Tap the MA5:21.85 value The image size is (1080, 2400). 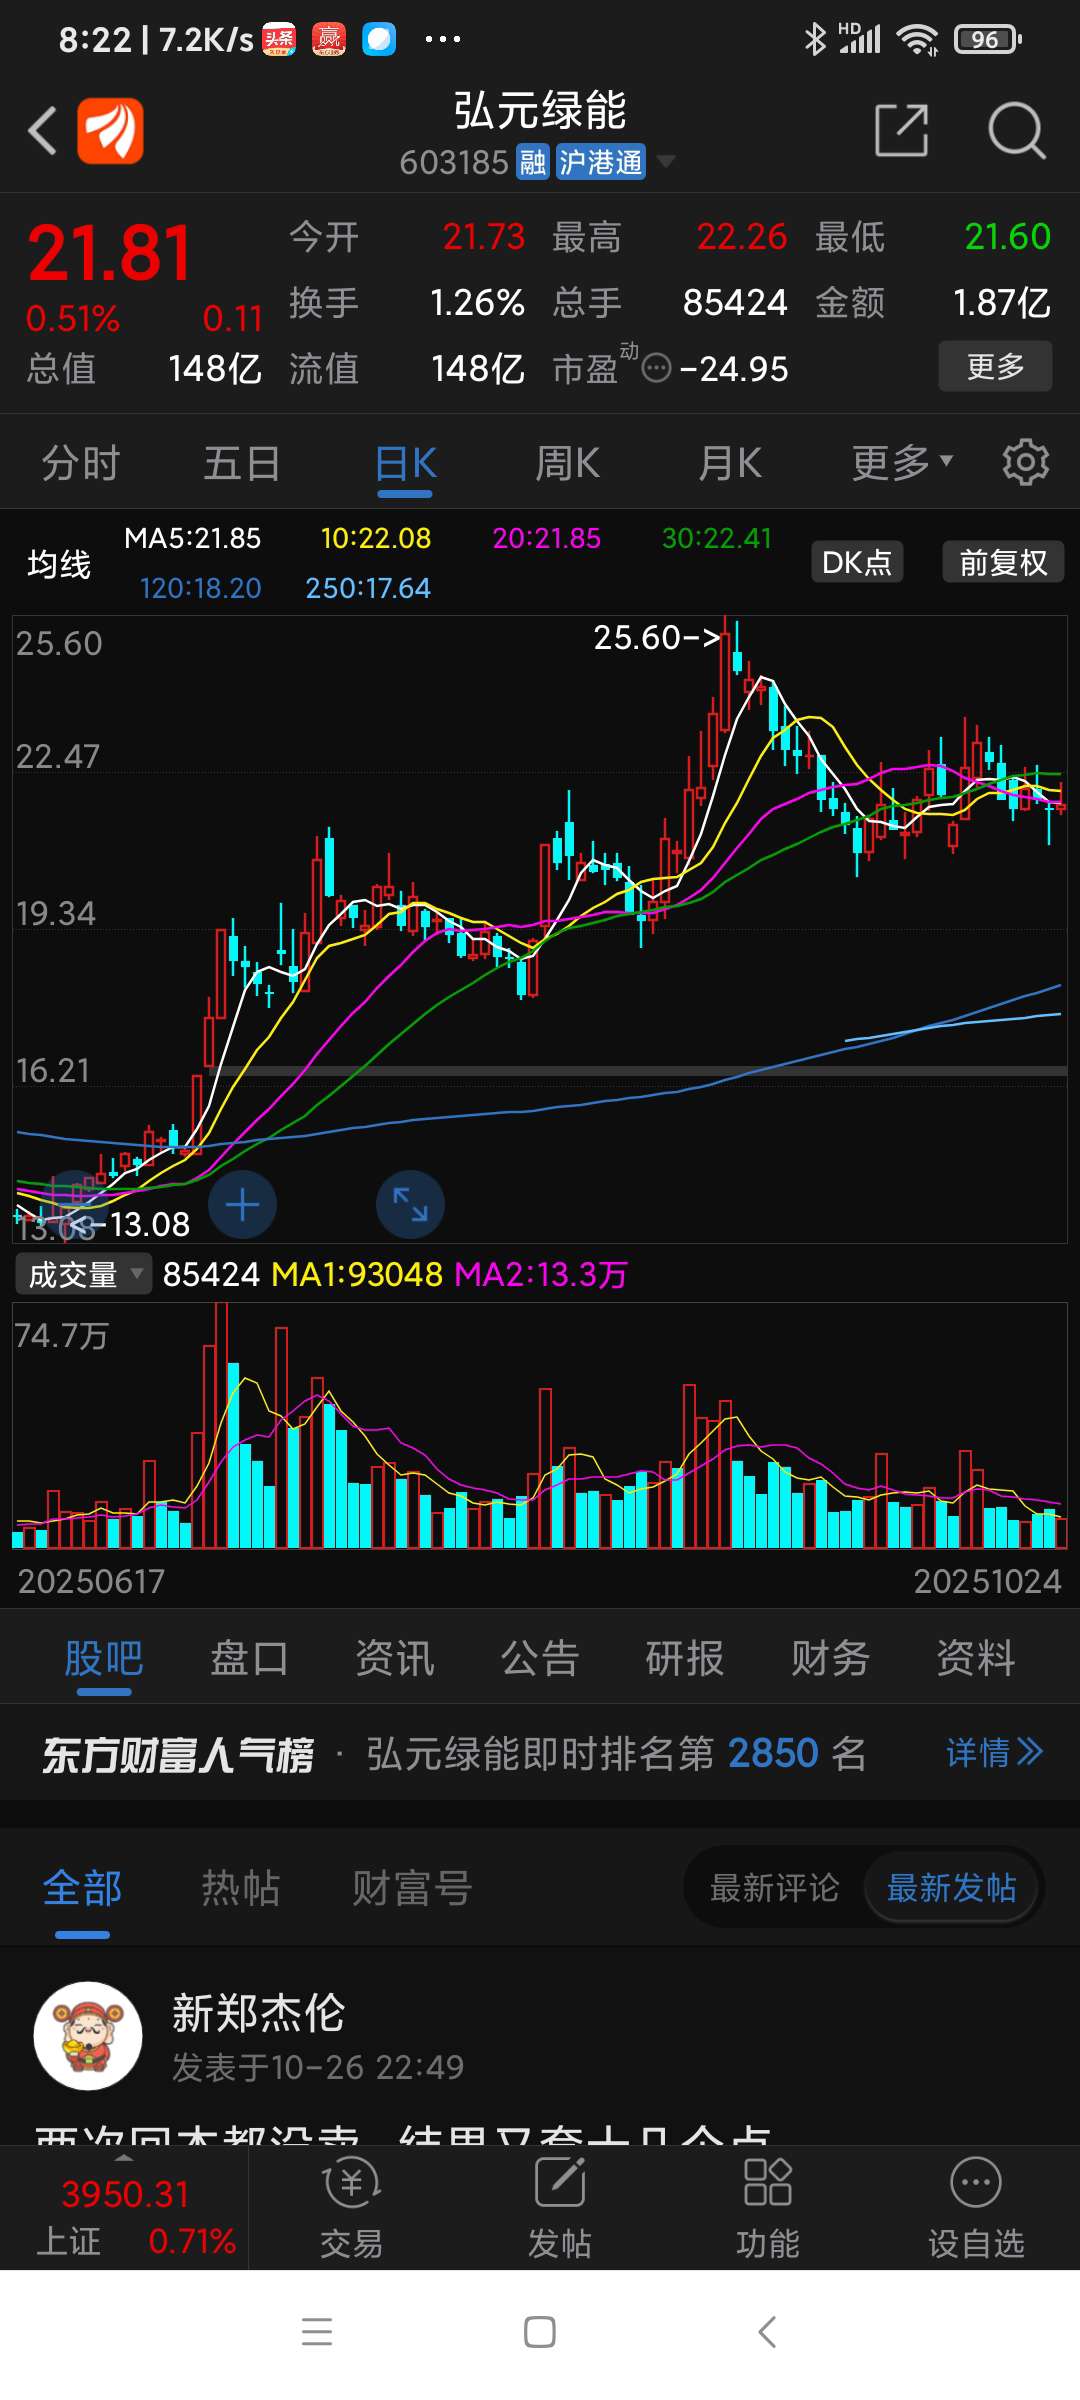pos(192,538)
